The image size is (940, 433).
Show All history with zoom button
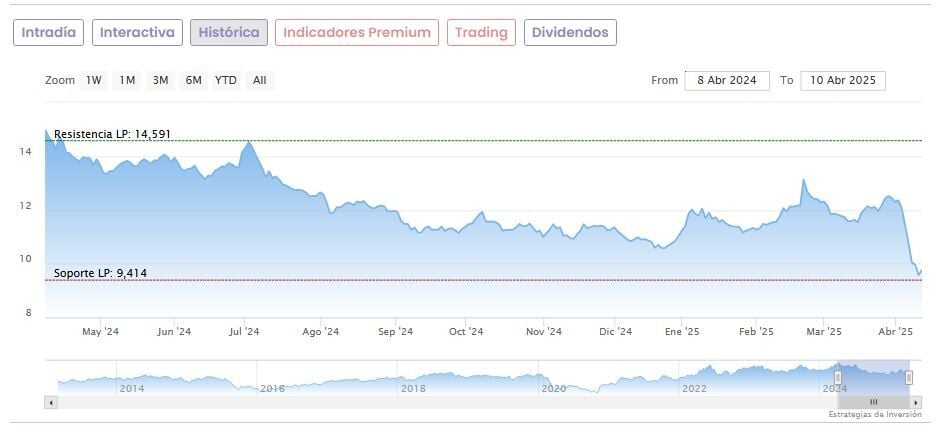(x=260, y=81)
